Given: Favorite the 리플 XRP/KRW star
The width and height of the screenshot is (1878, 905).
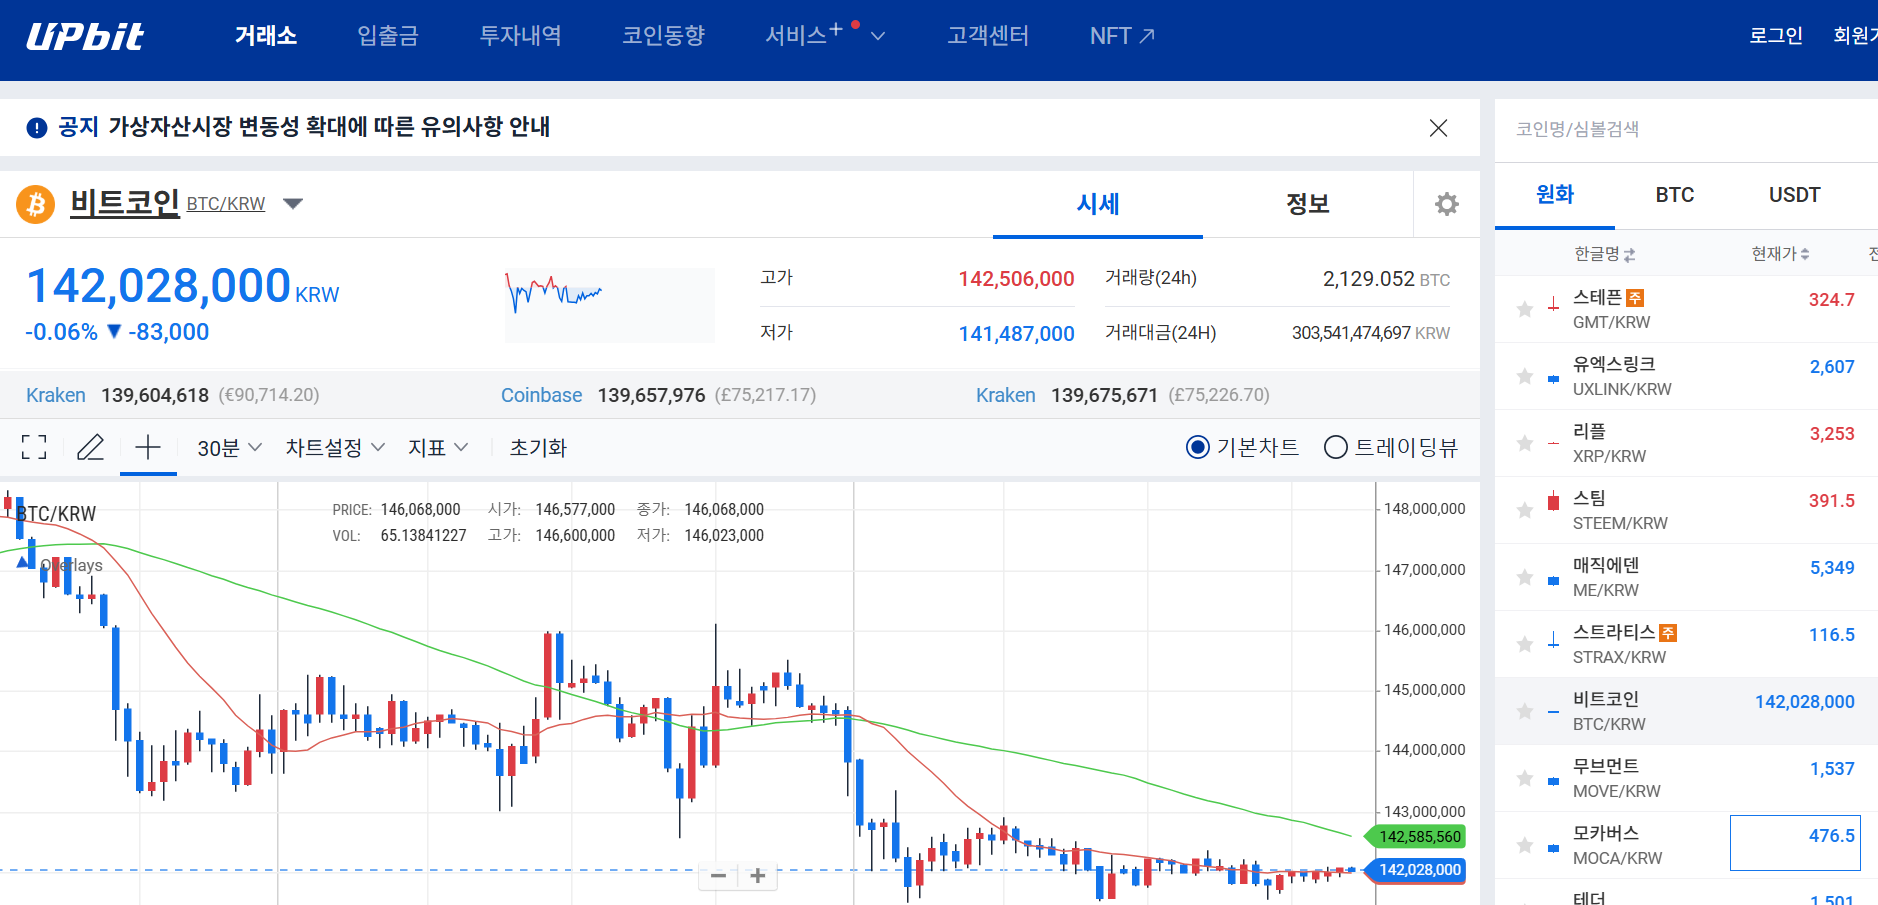Looking at the screenshot, I should 1525,443.
